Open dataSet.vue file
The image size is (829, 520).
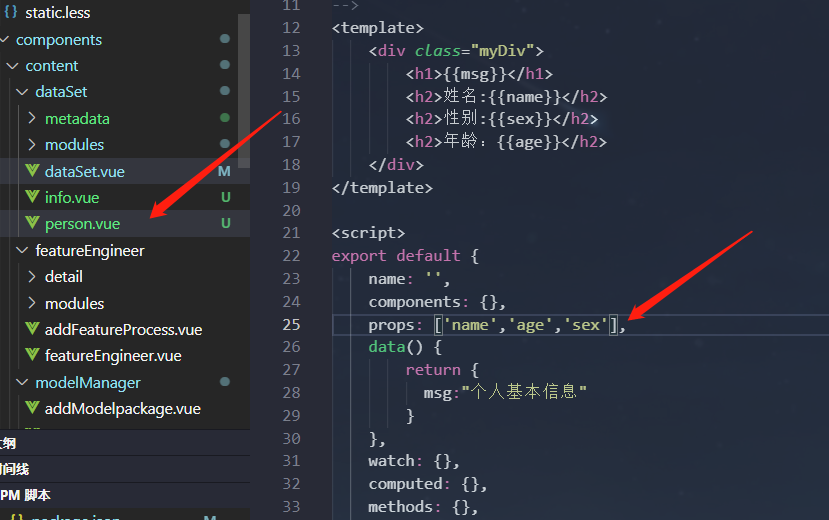[x=85, y=171]
